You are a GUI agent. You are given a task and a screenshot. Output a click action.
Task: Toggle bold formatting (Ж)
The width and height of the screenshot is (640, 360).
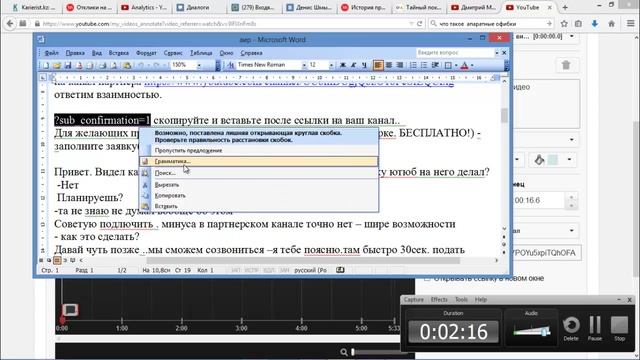click(x=343, y=65)
